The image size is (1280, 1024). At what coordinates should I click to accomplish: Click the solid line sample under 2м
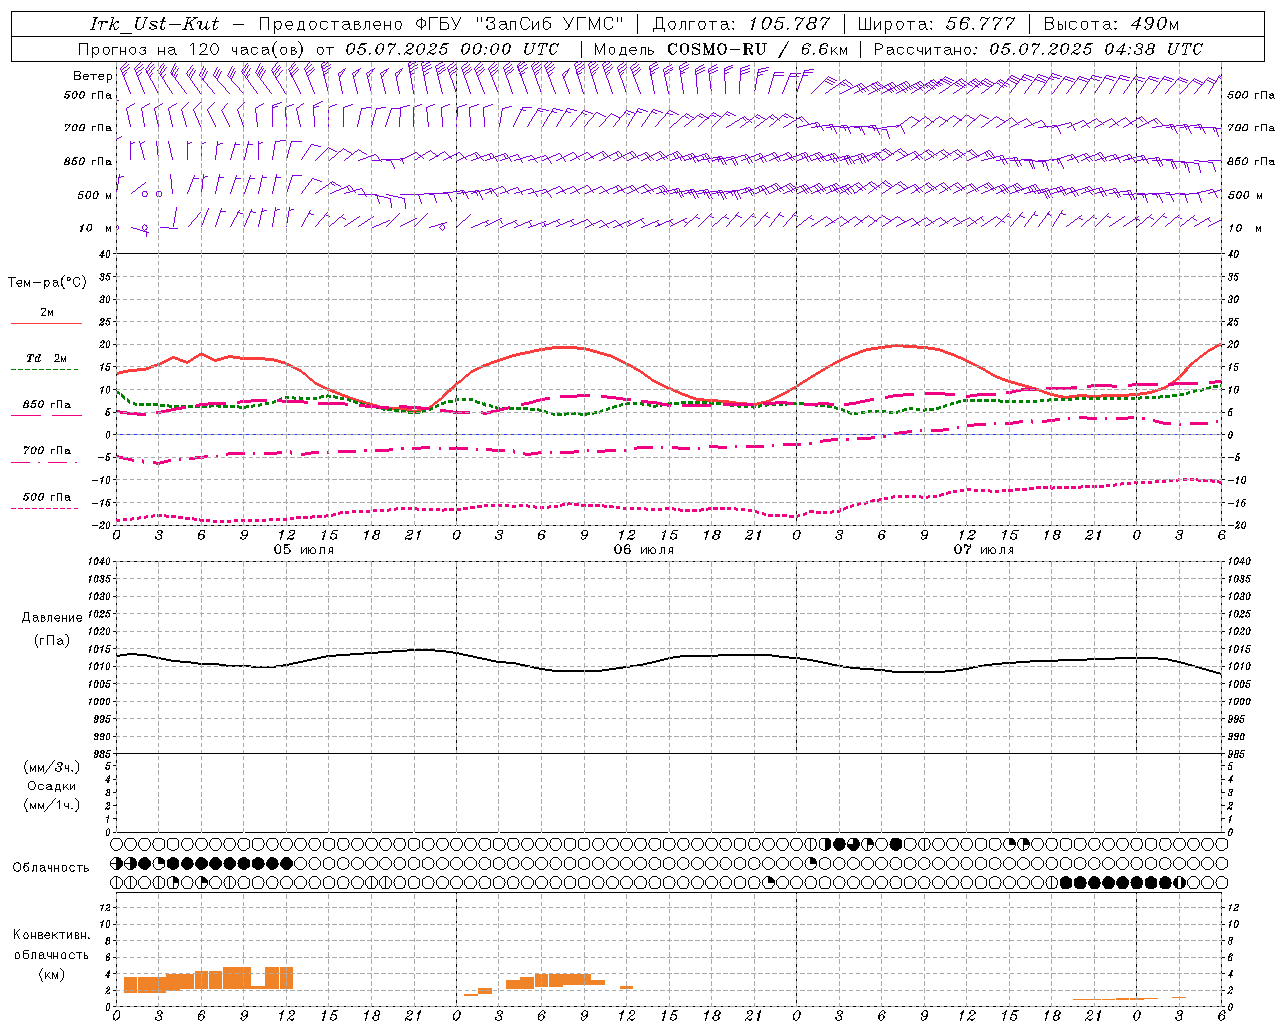click(46, 323)
